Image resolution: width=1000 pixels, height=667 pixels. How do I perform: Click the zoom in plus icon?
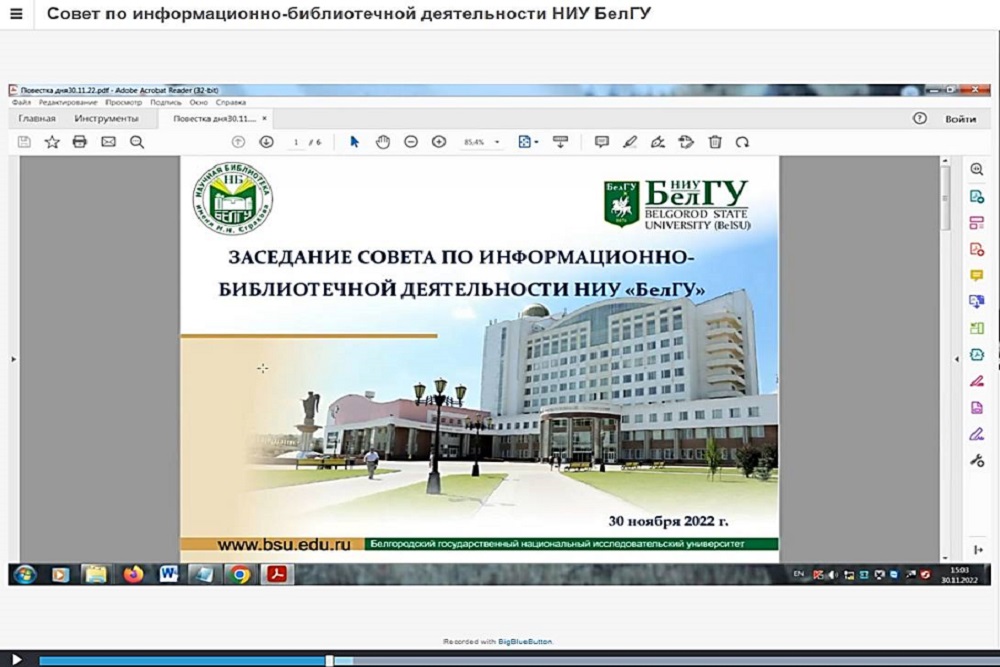point(438,142)
